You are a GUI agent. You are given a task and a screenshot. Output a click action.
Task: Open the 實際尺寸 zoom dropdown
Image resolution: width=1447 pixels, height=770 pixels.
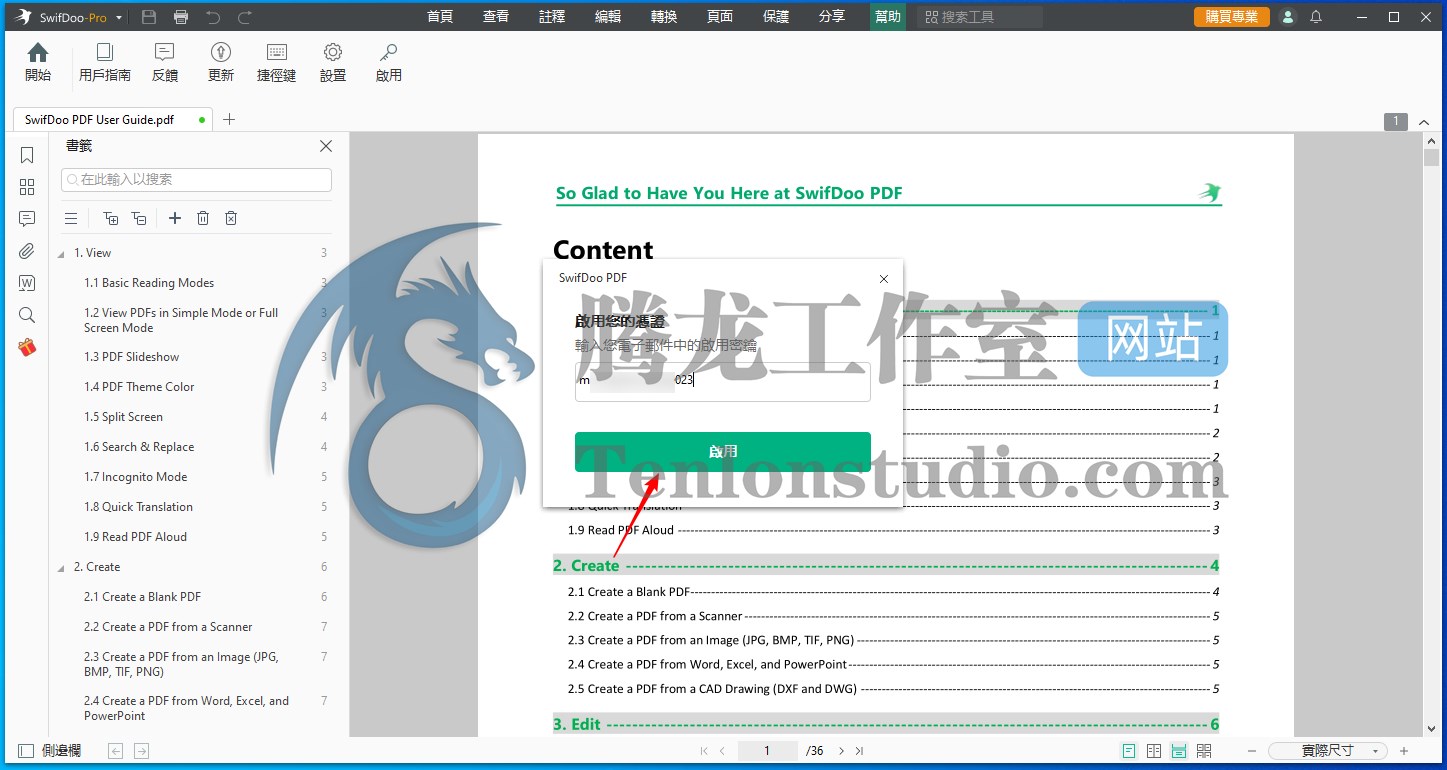tap(1327, 750)
